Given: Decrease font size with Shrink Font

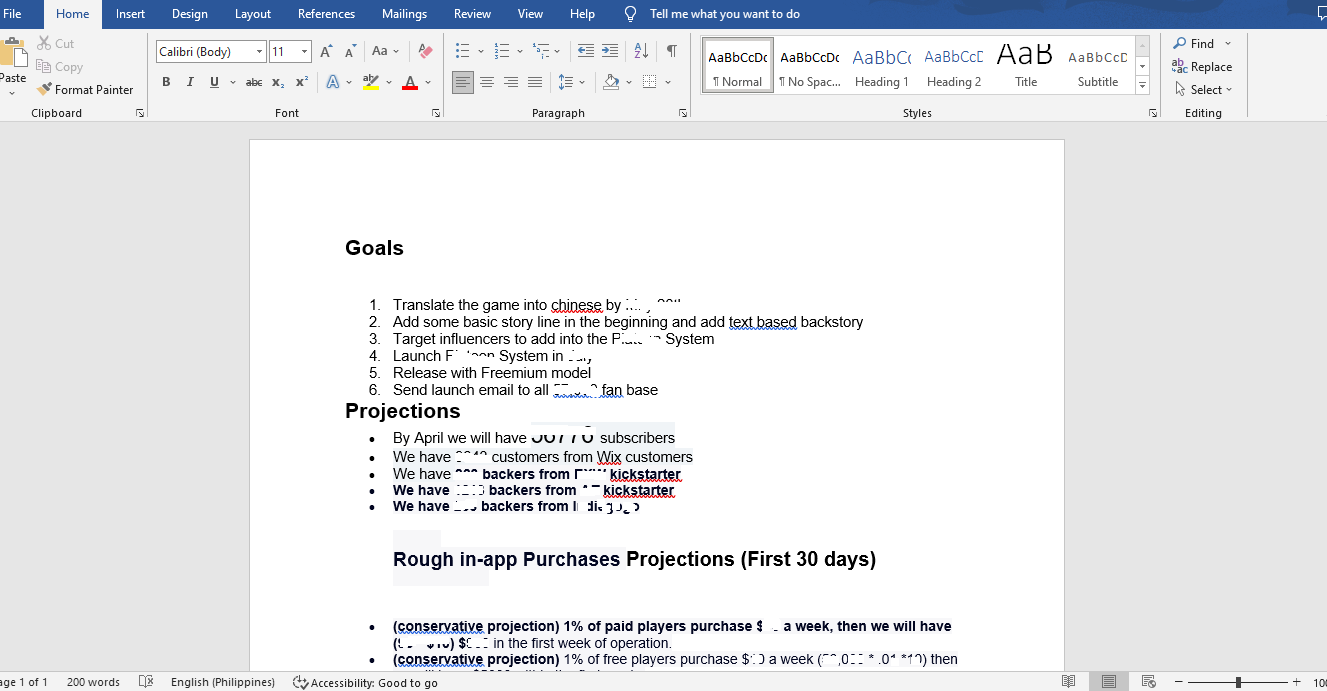Looking at the screenshot, I should pos(350,51).
